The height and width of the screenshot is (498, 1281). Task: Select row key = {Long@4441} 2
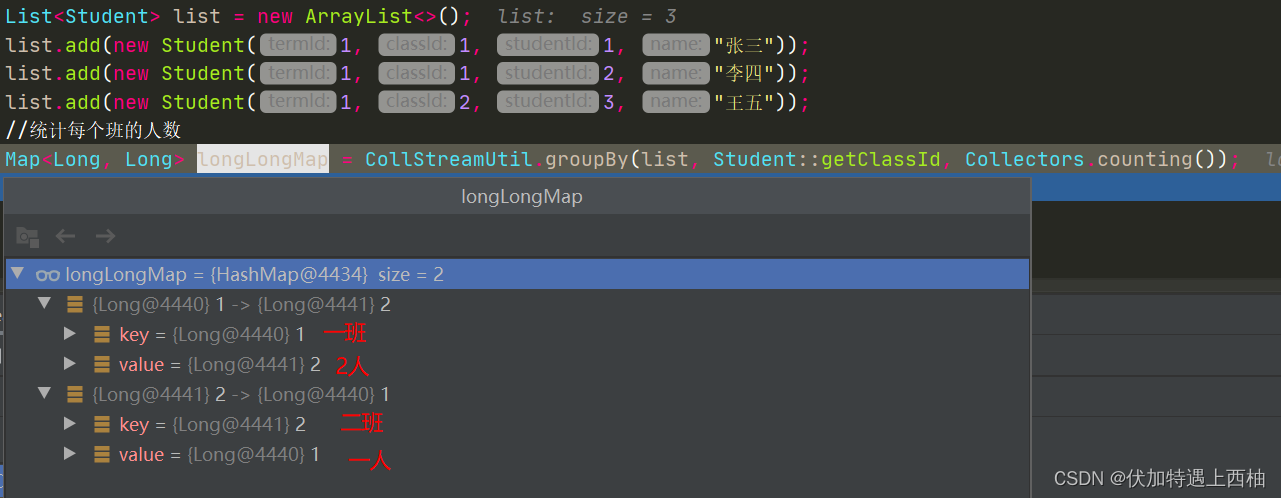(517, 424)
